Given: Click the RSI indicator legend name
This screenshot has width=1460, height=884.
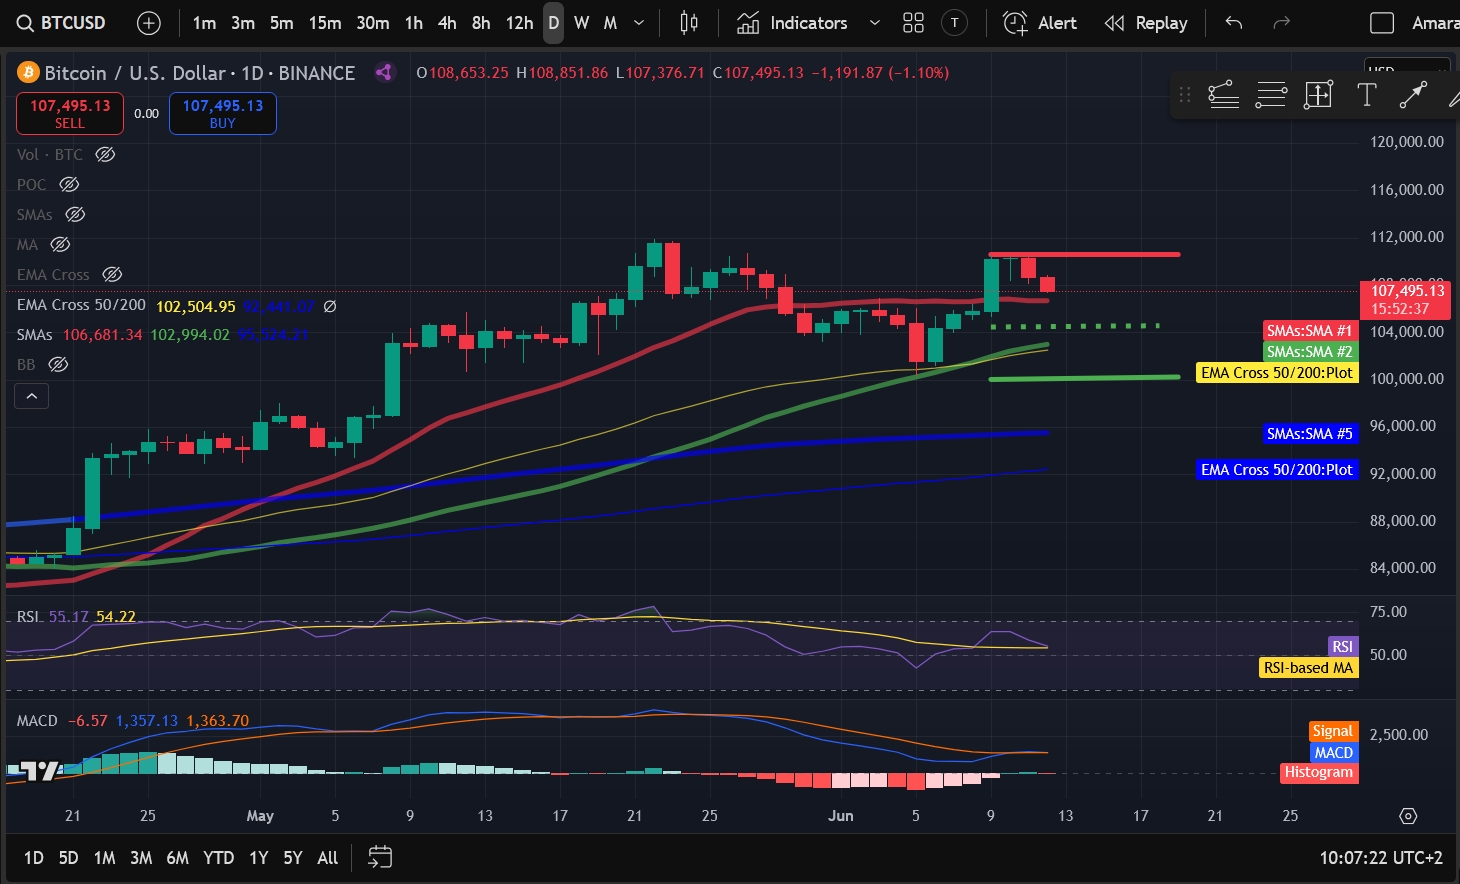Looking at the screenshot, I should (x=29, y=617).
